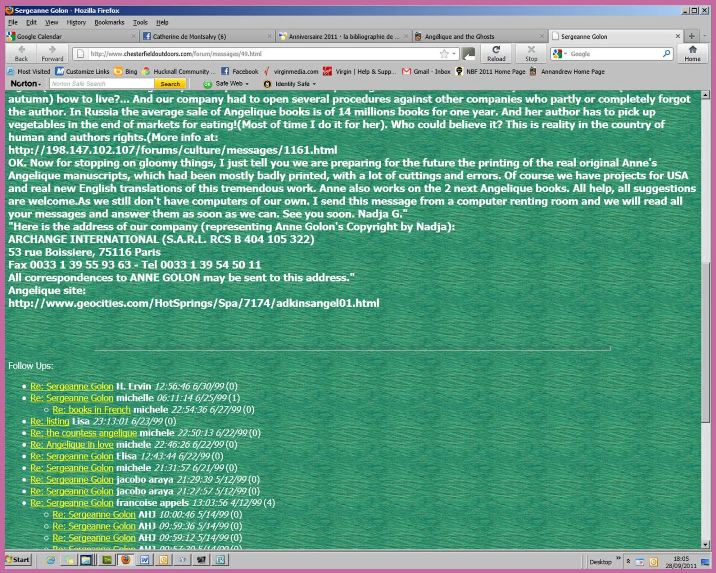Open H. Ervin's Re: Sergeanne Golon reply
Viewport: 716px width, 573px height.
tap(72, 386)
